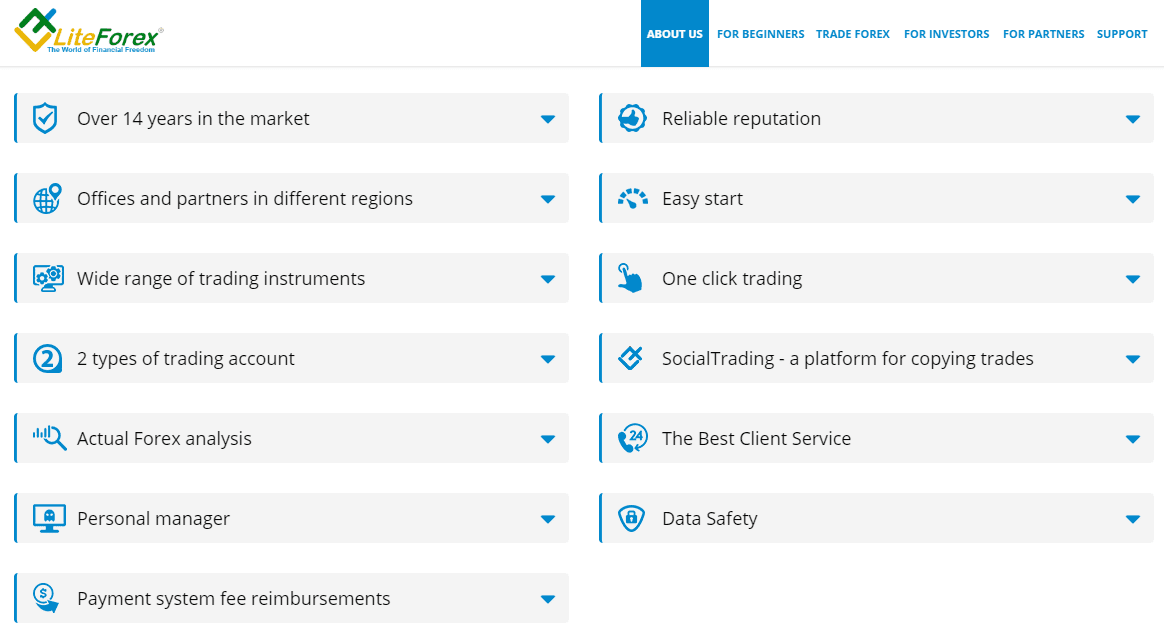
Task: Click 'Data Safety' text
Action: [710, 519]
